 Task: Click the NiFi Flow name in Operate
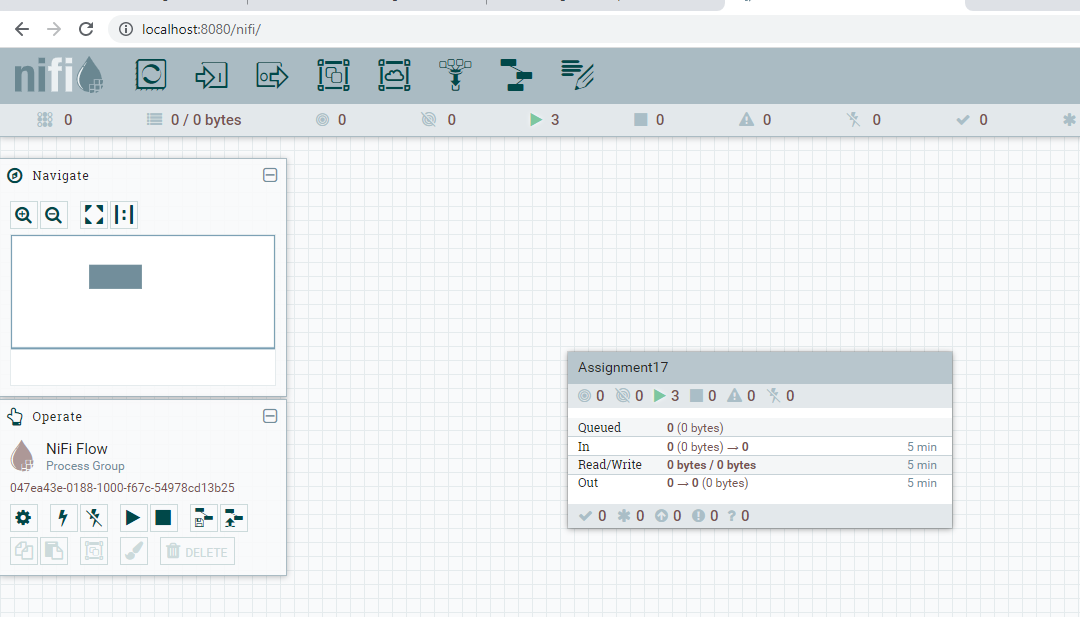76,449
